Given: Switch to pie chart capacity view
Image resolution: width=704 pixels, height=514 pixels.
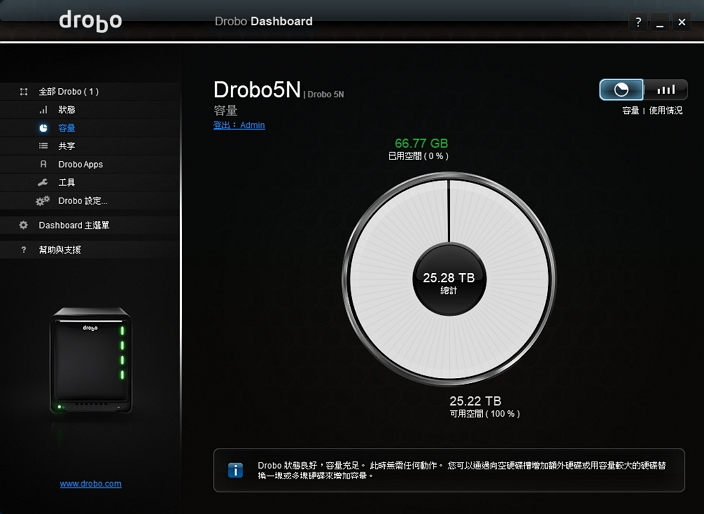Looking at the screenshot, I should click(621, 90).
